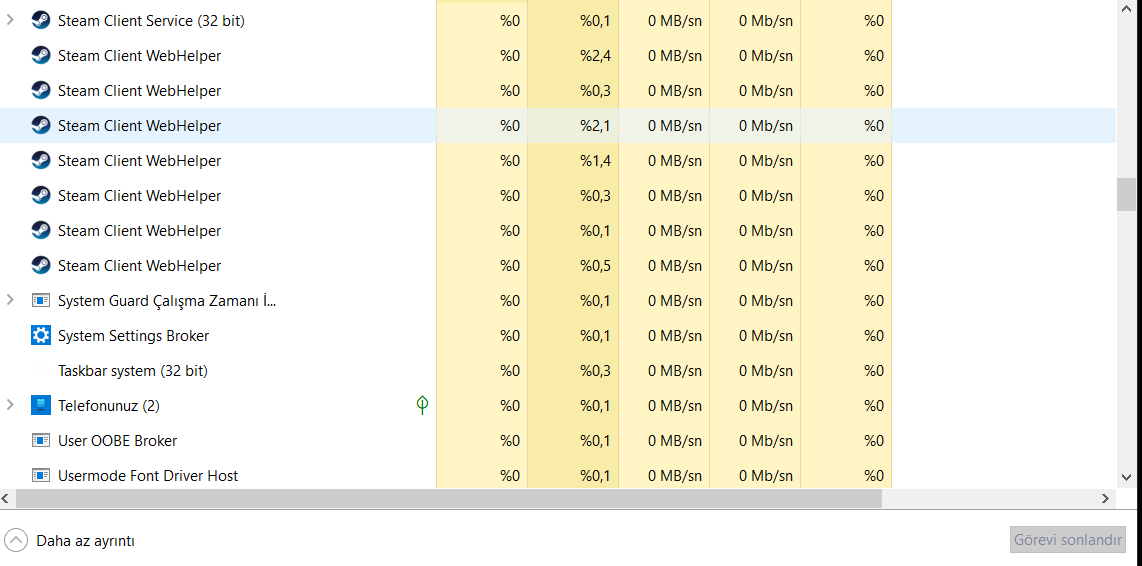Image resolution: width=1142 pixels, height=566 pixels.
Task: Click the %1,4 memory value cell
Action: coord(572,160)
